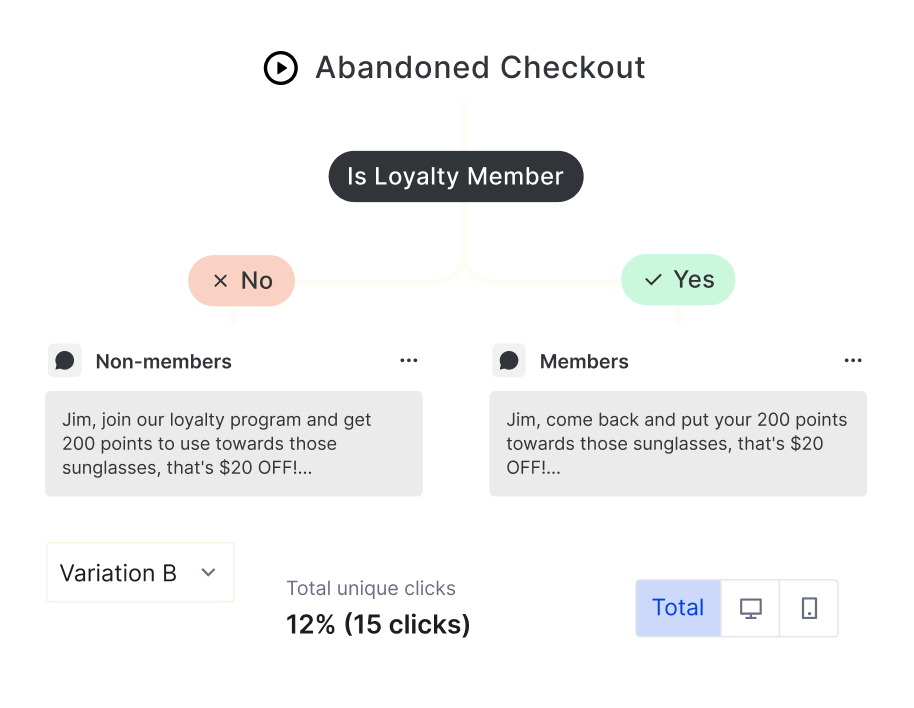Click the Non-members card heading

163,362
